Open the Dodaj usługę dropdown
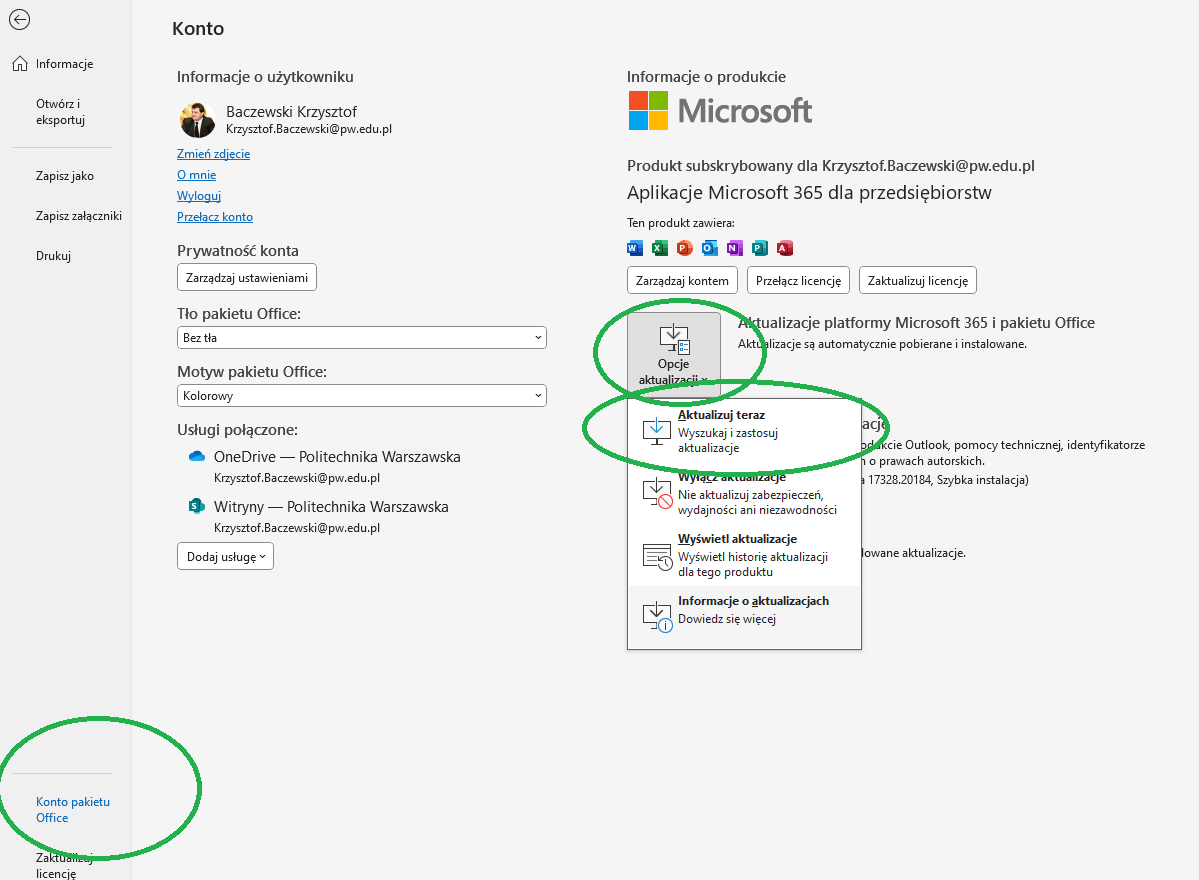Image resolution: width=1199 pixels, height=880 pixels. coord(226,557)
